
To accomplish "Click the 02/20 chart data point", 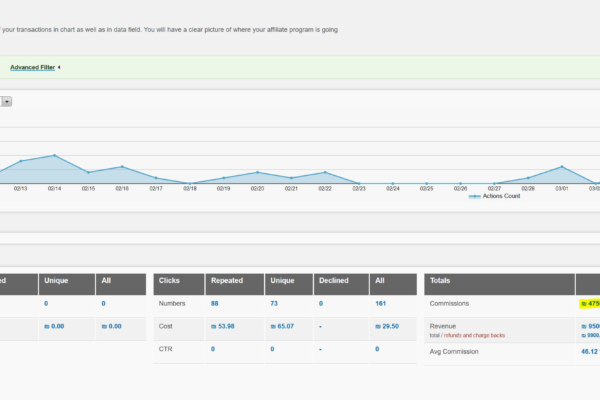I will (257, 173).
